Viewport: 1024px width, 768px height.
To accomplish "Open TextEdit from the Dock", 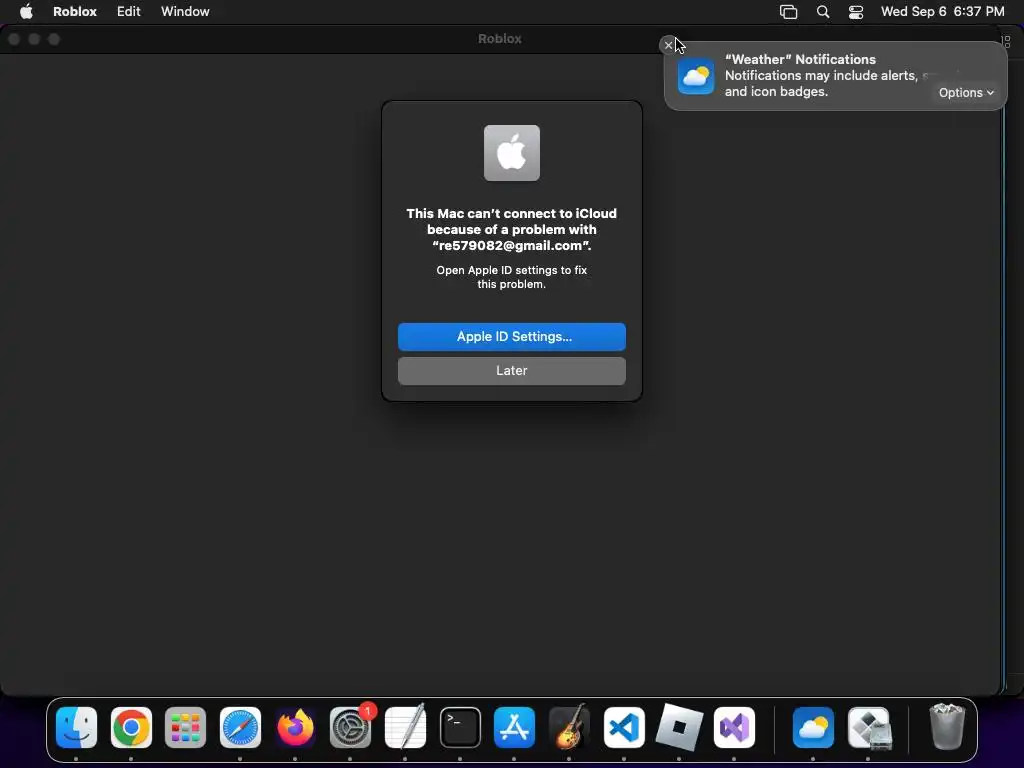I will (x=406, y=727).
